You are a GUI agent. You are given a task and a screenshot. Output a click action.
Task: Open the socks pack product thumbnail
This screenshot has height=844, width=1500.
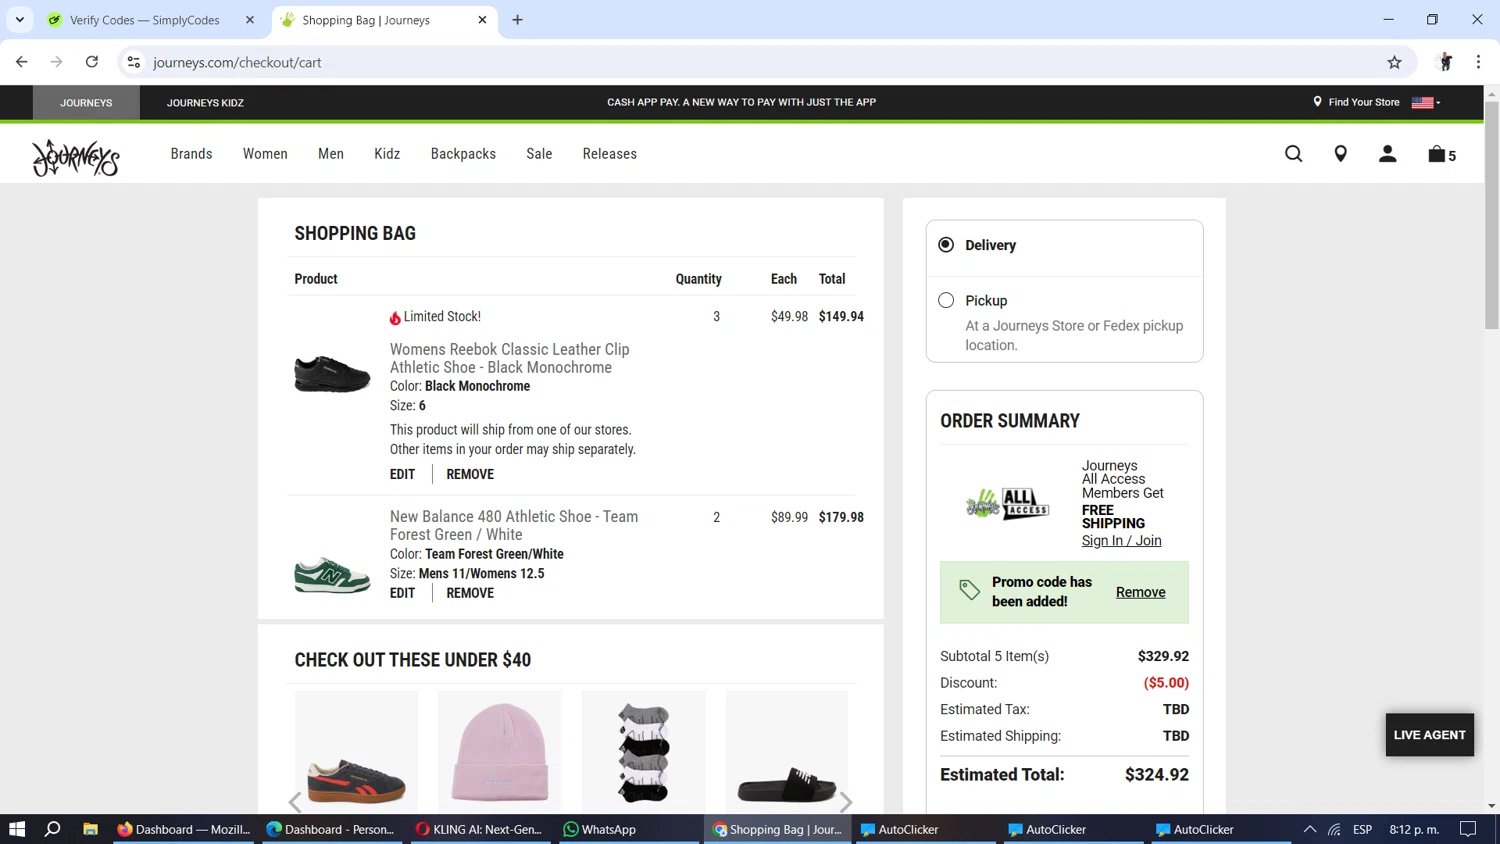pyautogui.click(x=643, y=752)
